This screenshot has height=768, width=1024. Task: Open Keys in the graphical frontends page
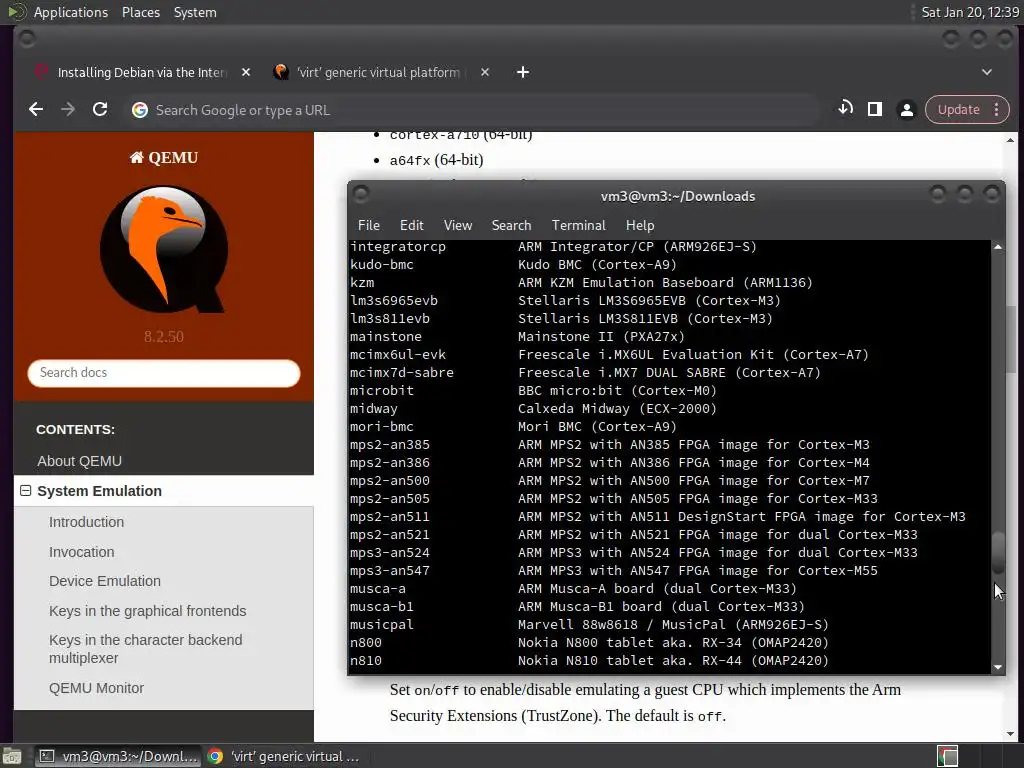148,611
